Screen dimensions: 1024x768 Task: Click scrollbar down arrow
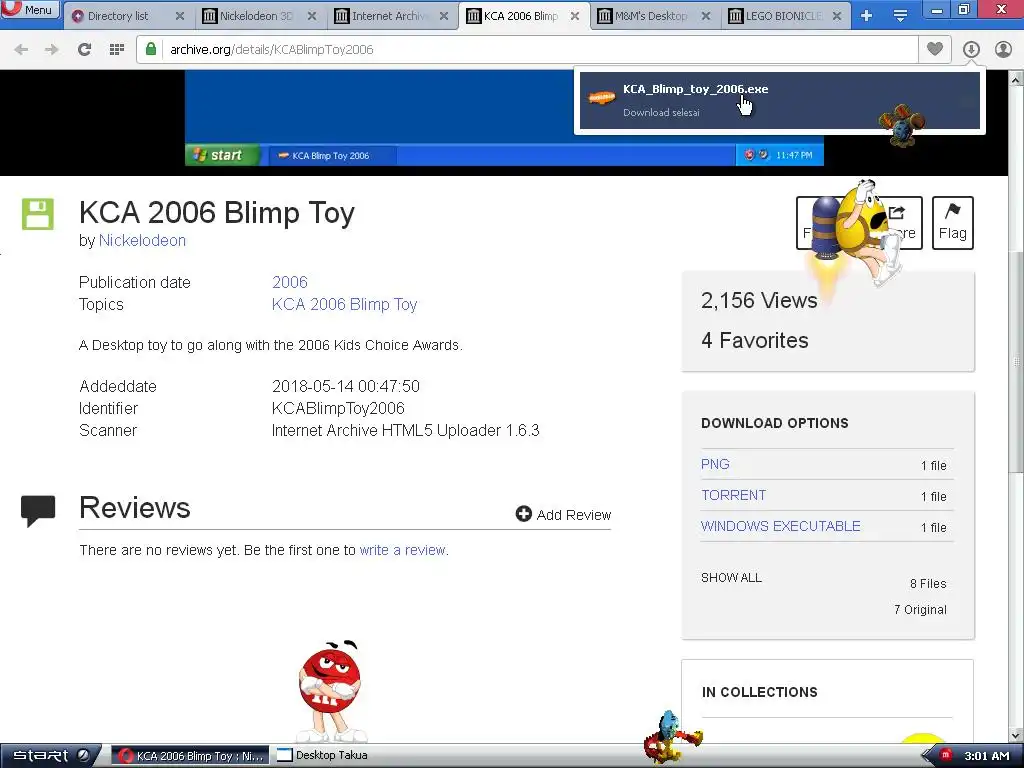click(1016, 736)
